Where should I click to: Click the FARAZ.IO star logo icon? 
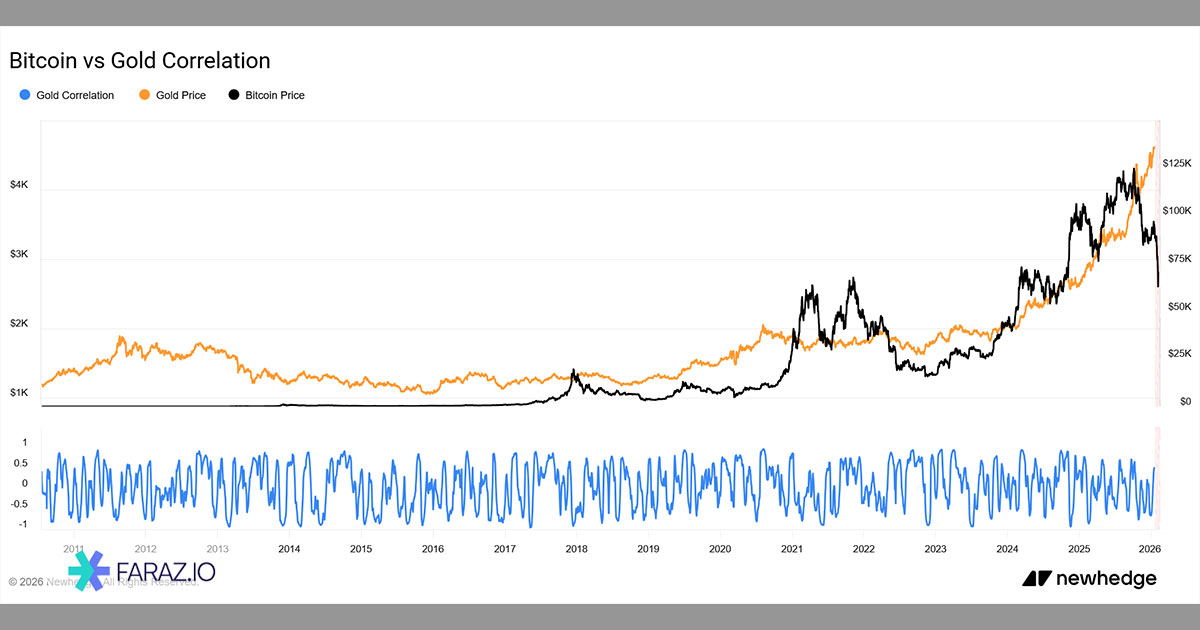pyautogui.click(x=89, y=572)
